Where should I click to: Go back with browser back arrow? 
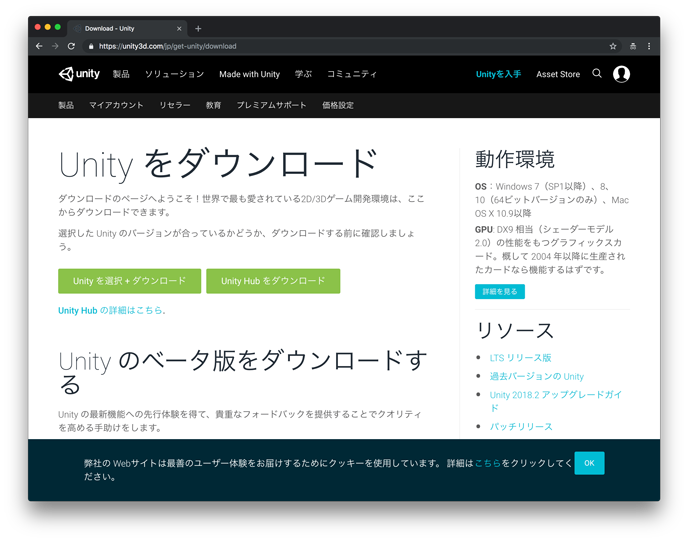tap(39, 46)
